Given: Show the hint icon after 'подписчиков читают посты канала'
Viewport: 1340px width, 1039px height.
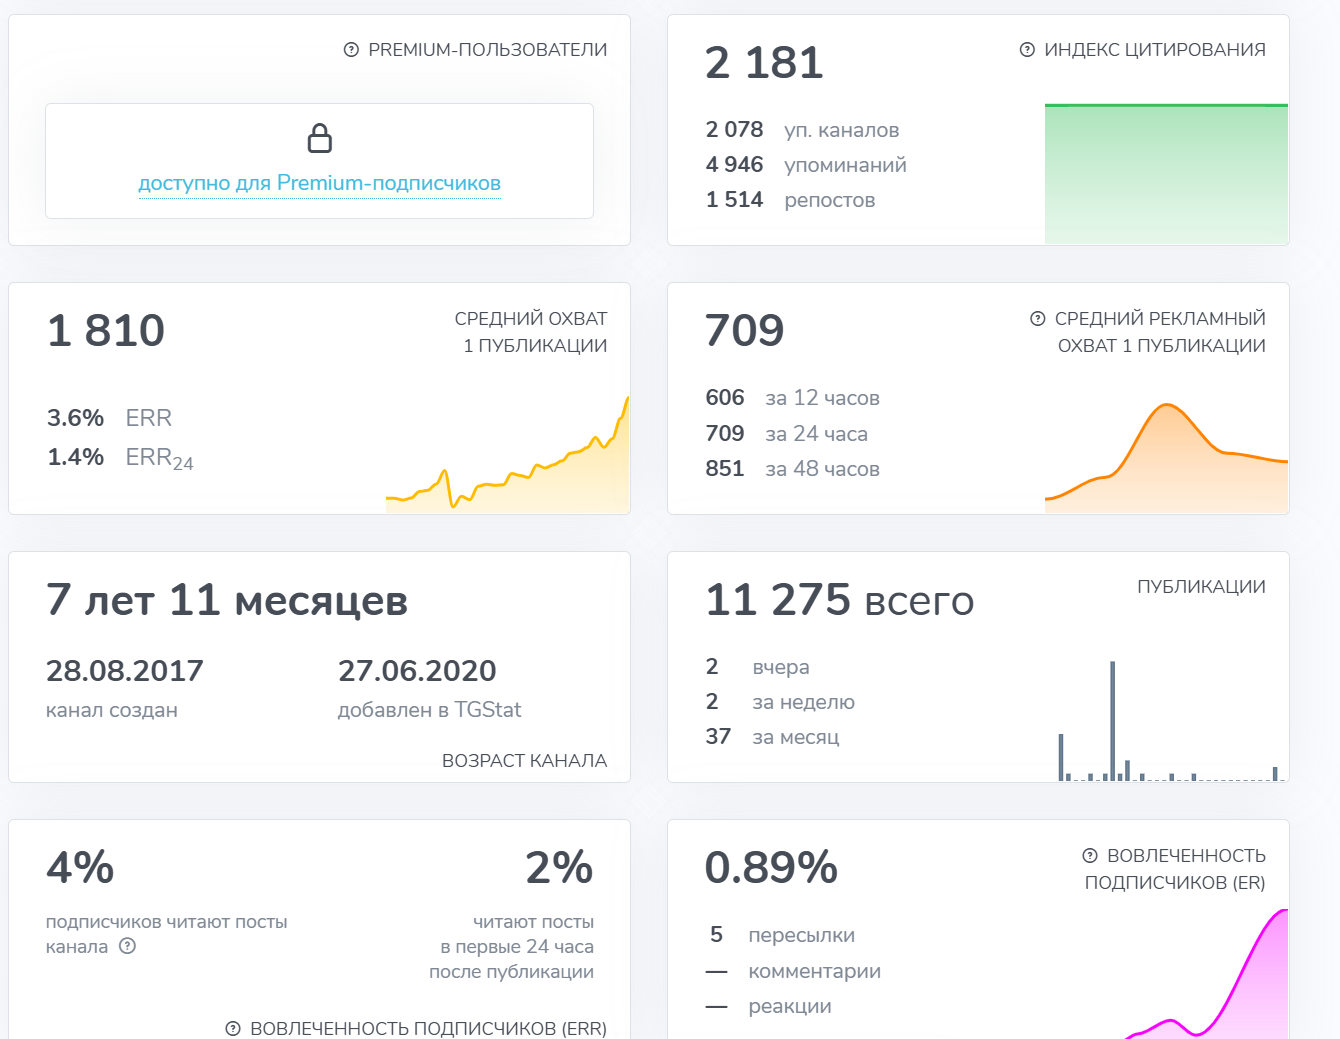Looking at the screenshot, I should tap(127, 946).
